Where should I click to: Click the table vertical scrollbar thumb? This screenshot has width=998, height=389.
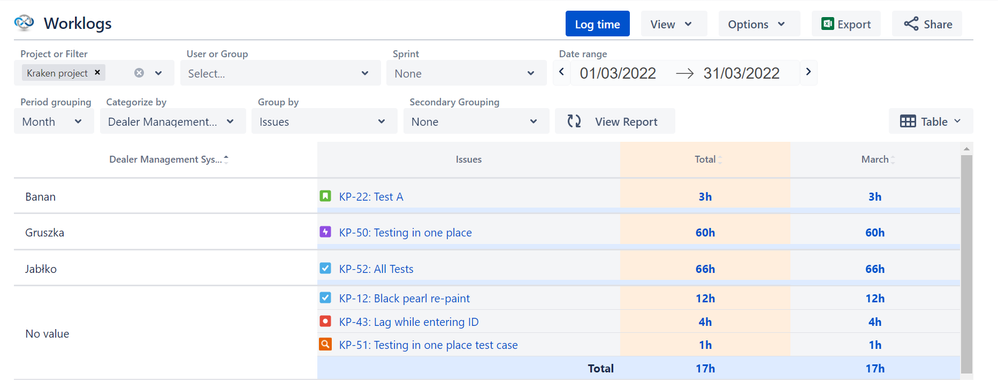pyautogui.click(x=966, y=264)
